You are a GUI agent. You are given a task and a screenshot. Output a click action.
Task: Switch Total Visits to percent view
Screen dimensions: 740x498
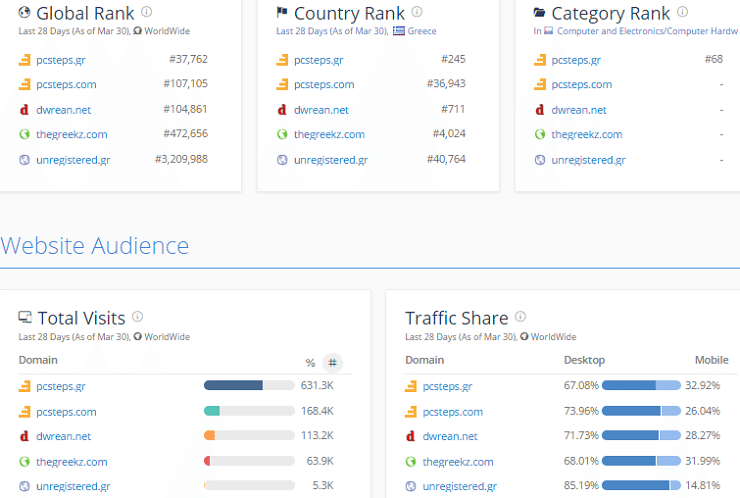(310, 363)
